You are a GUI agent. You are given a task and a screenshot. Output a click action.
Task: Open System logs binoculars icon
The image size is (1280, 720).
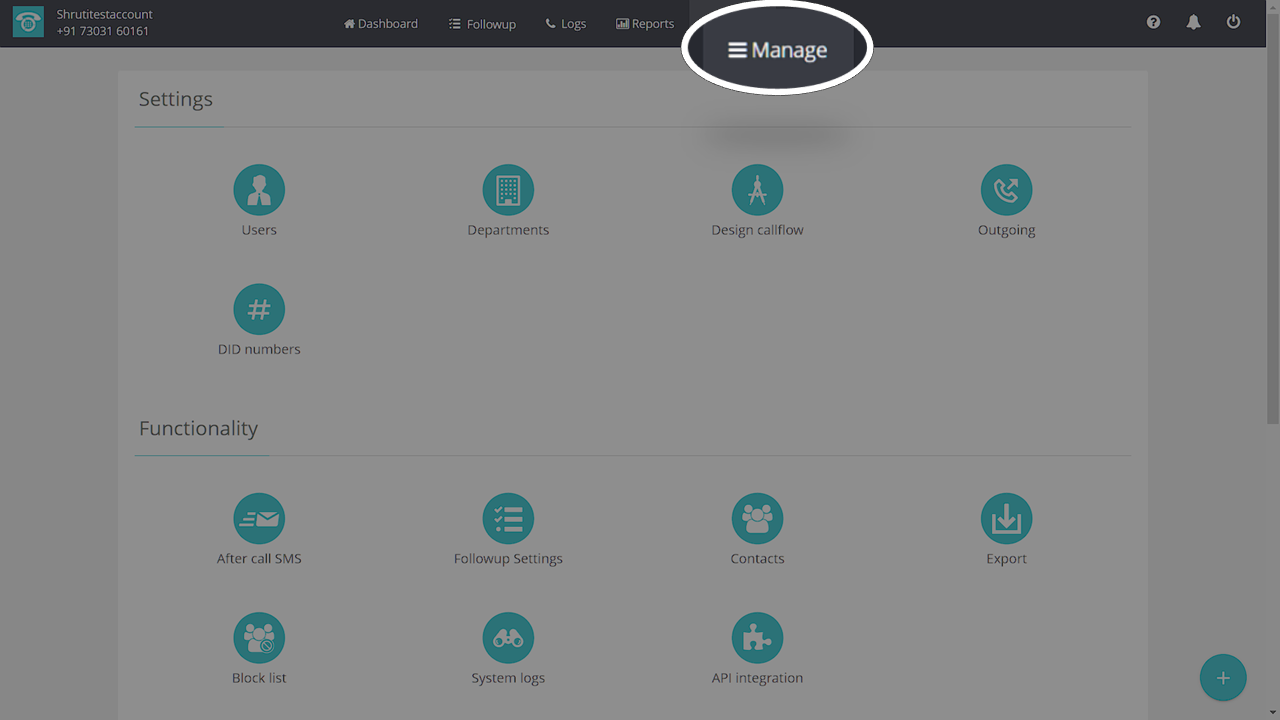[x=508, y=638]
